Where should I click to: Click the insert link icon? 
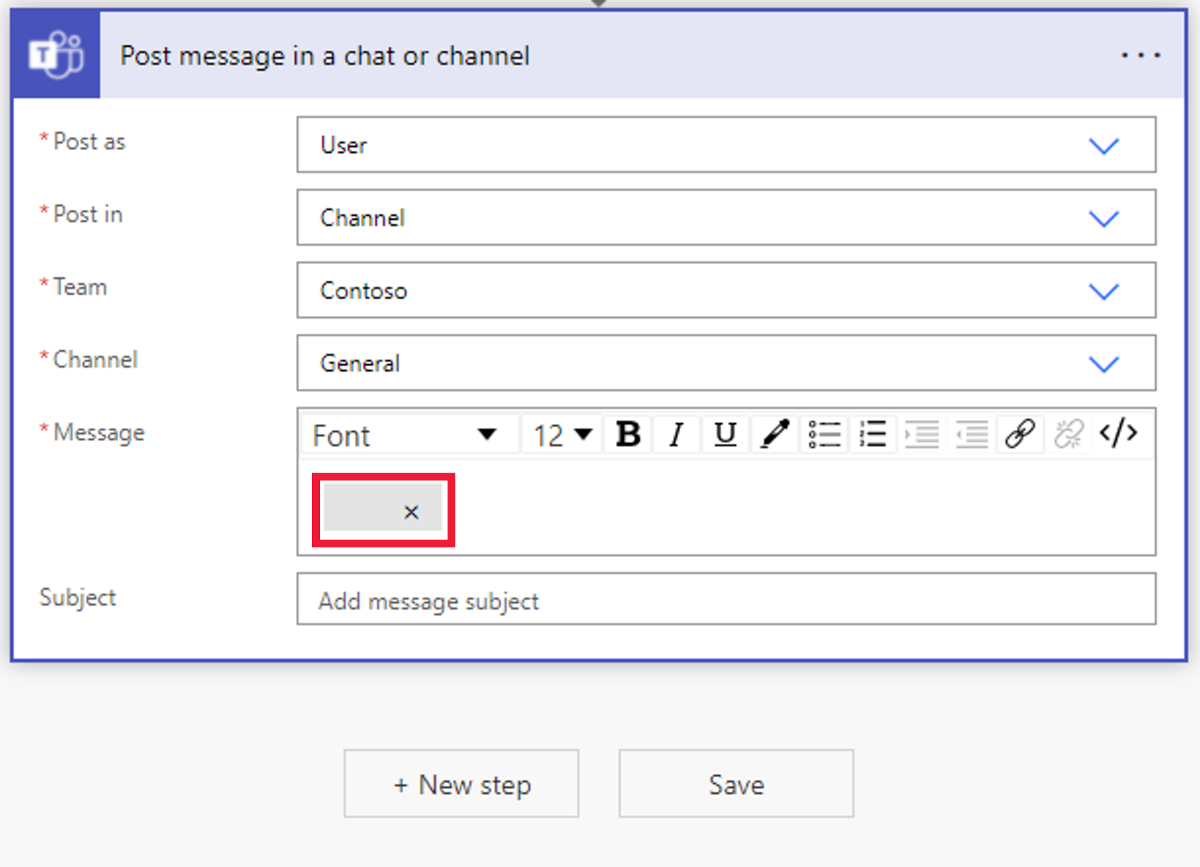pos(1019,435)
